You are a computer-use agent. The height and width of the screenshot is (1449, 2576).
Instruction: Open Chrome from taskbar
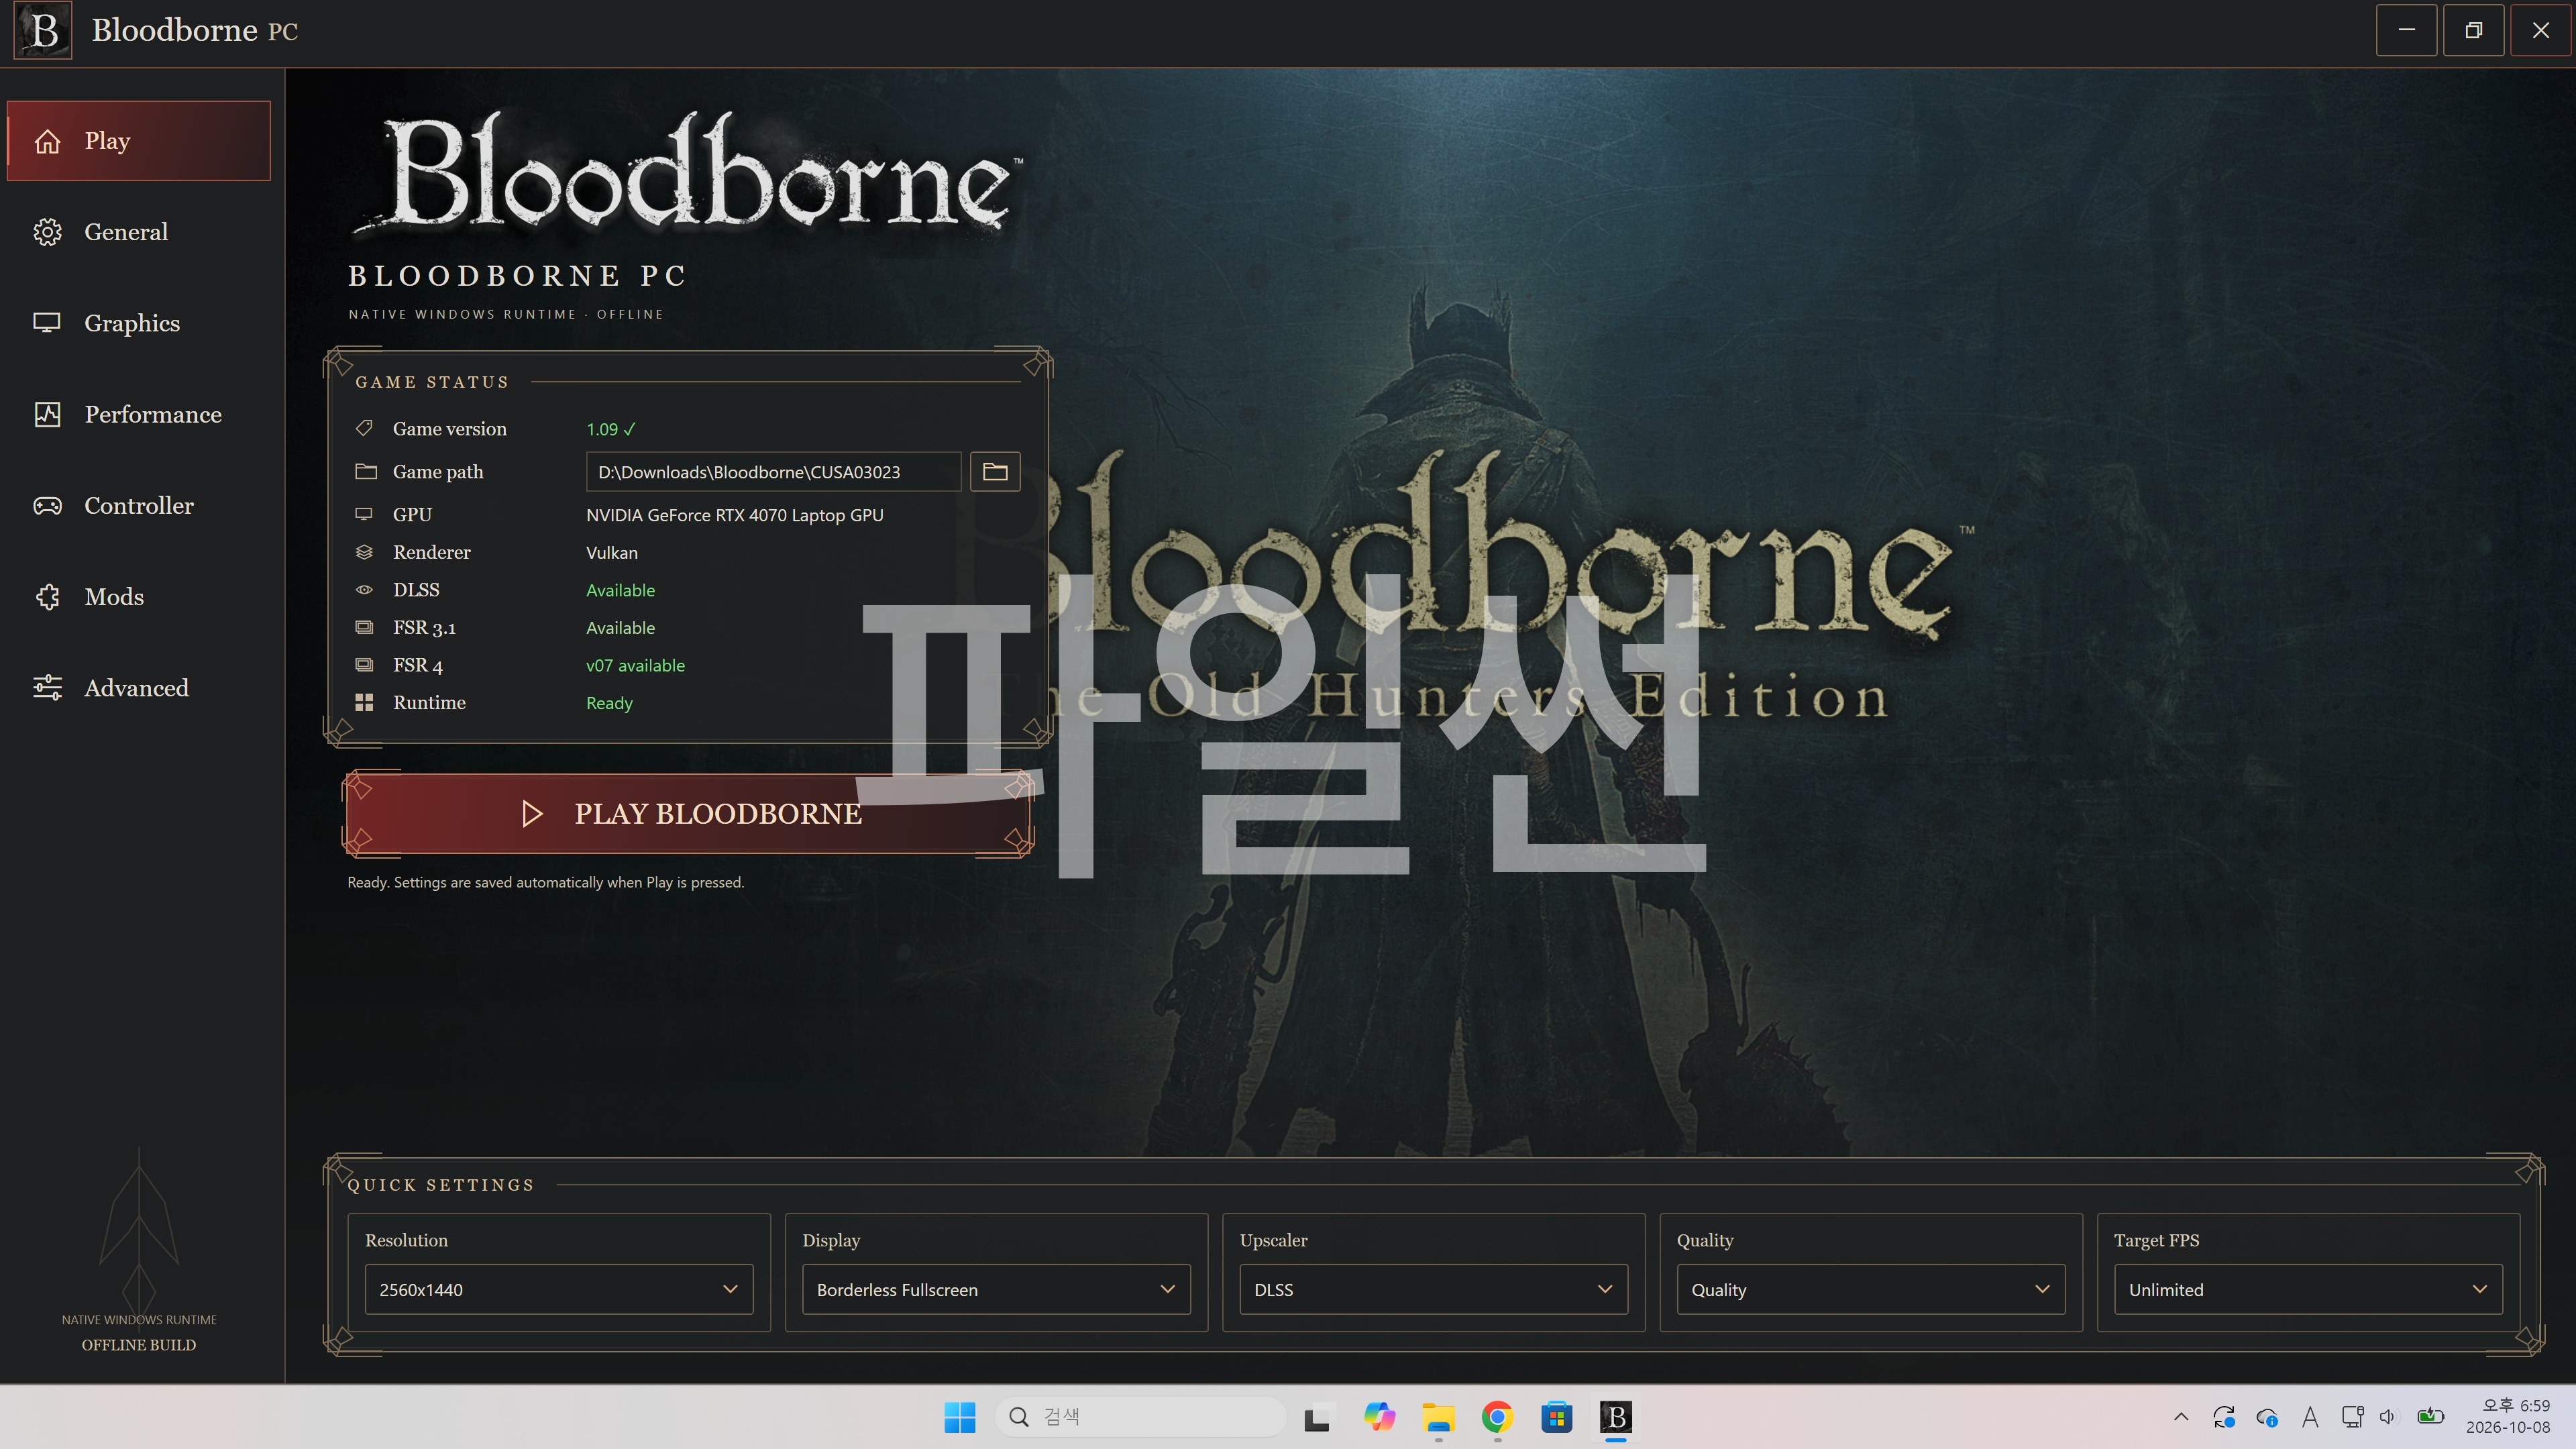(1497, 1417)
